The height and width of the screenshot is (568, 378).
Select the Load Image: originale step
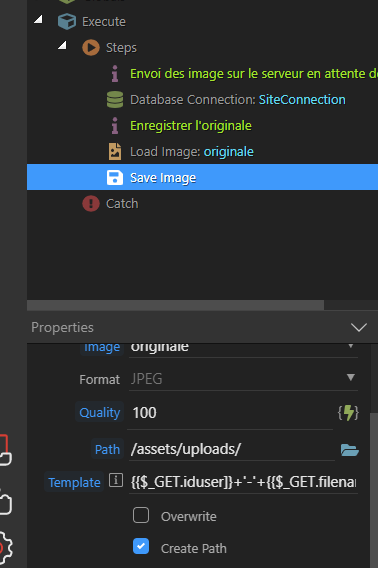pyautogui.click(x=192, y=152)
